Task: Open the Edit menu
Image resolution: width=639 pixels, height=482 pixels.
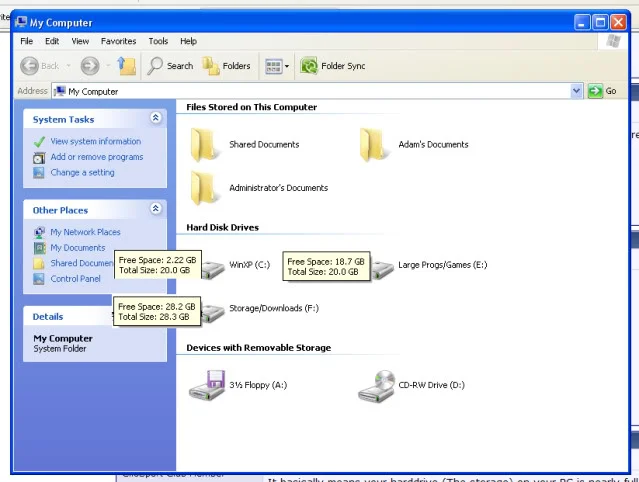Action: tap(52, 41)
